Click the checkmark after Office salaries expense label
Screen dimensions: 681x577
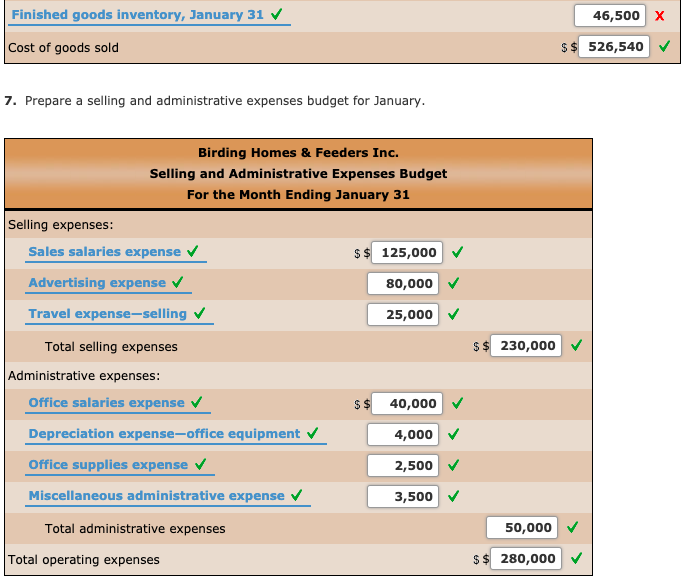(197, 402)
